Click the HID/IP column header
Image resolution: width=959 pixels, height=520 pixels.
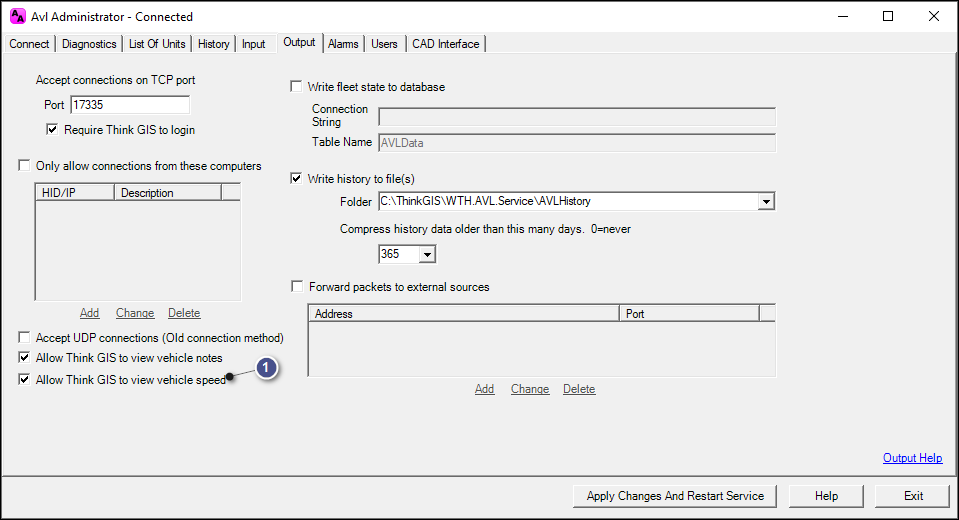tap(75, 193)
